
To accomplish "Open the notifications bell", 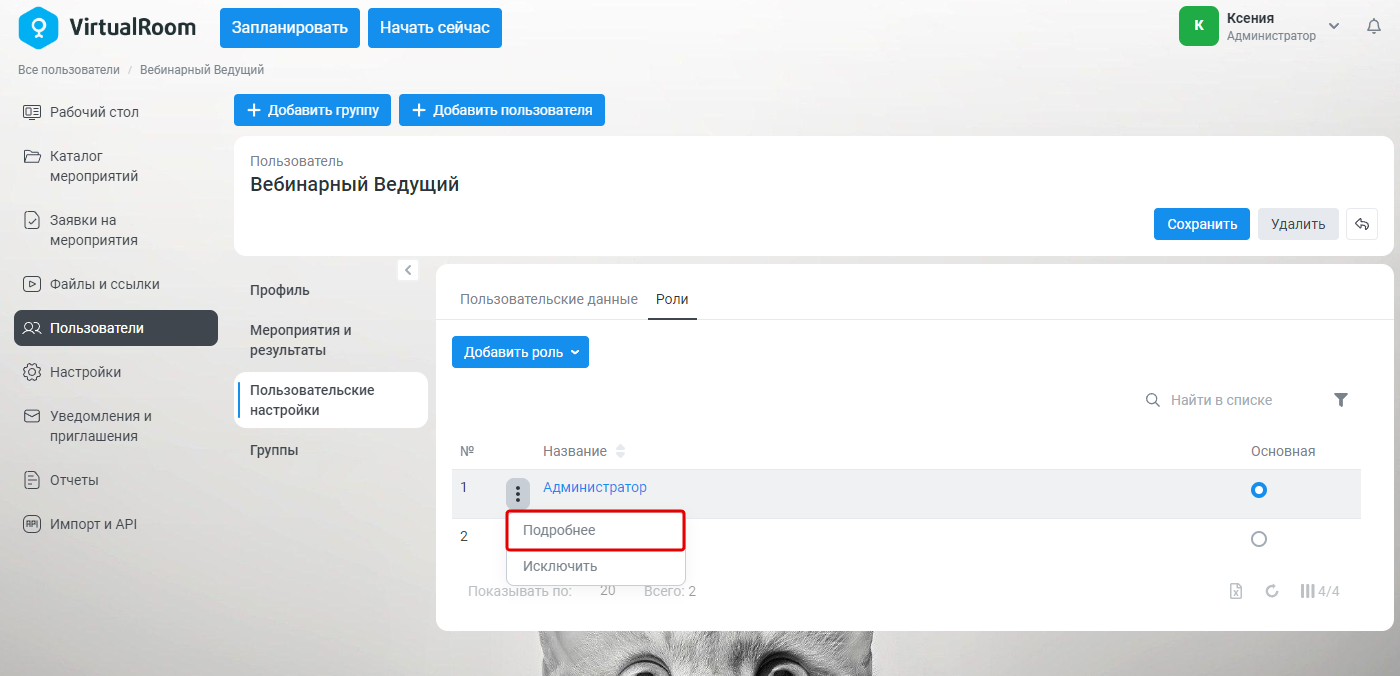I will coord(1374,27).
